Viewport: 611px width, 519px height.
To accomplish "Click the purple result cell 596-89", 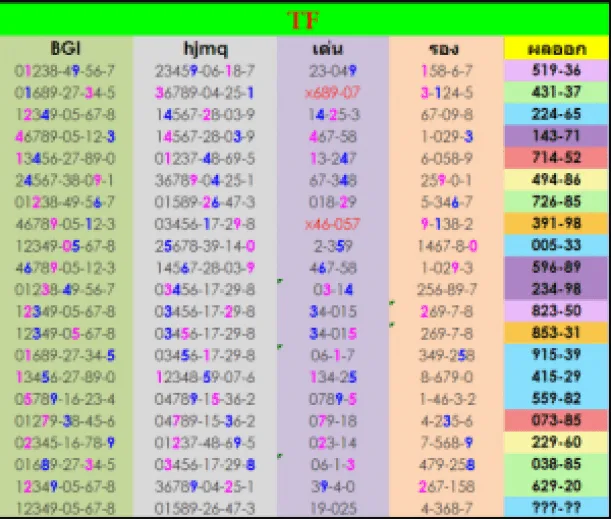I will [556, 267].
